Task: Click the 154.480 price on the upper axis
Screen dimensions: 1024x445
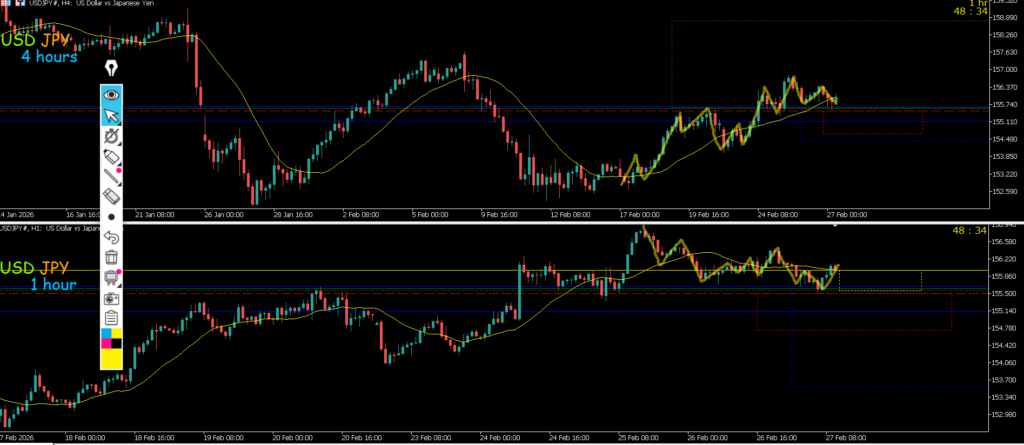Action: pos(1006,139)
